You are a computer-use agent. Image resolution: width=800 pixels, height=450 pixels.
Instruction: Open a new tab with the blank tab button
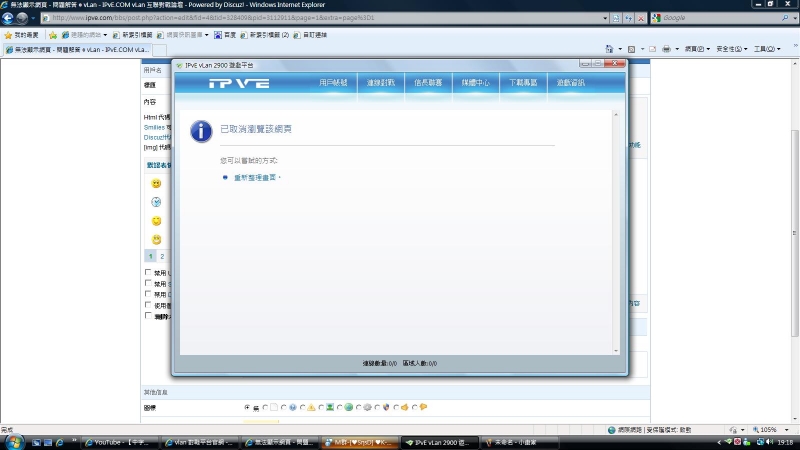[160, 50]
